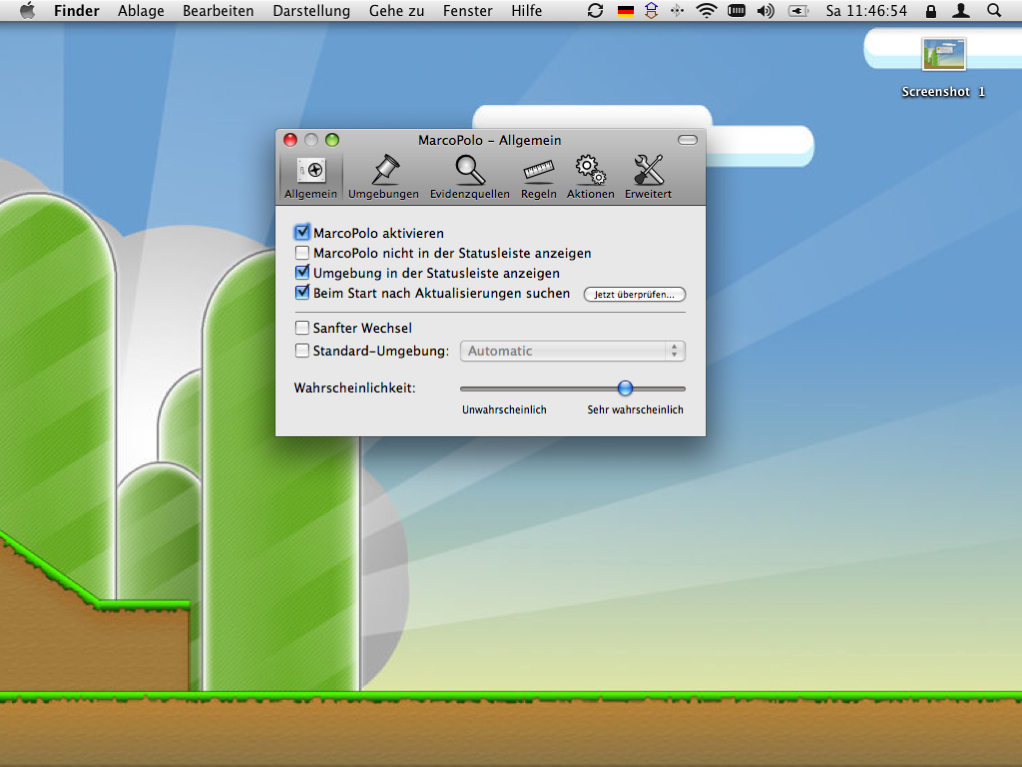Click the sync arrows menu bar icon

click(x=595, y=10)
